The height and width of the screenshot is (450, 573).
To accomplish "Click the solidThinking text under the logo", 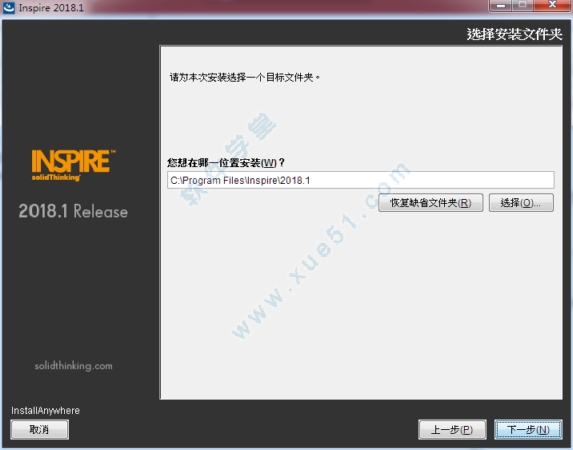I will pyautogui.click(x=56, y=178).
